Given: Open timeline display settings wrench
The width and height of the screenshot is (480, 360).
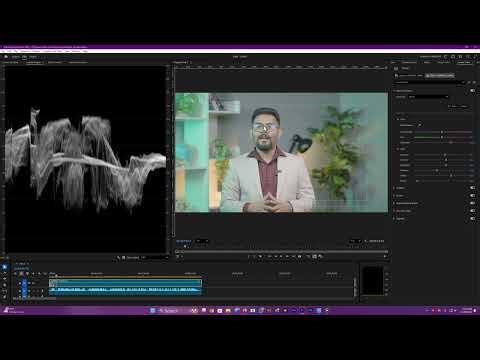Looking at the screenshot, I should point(39,274).
